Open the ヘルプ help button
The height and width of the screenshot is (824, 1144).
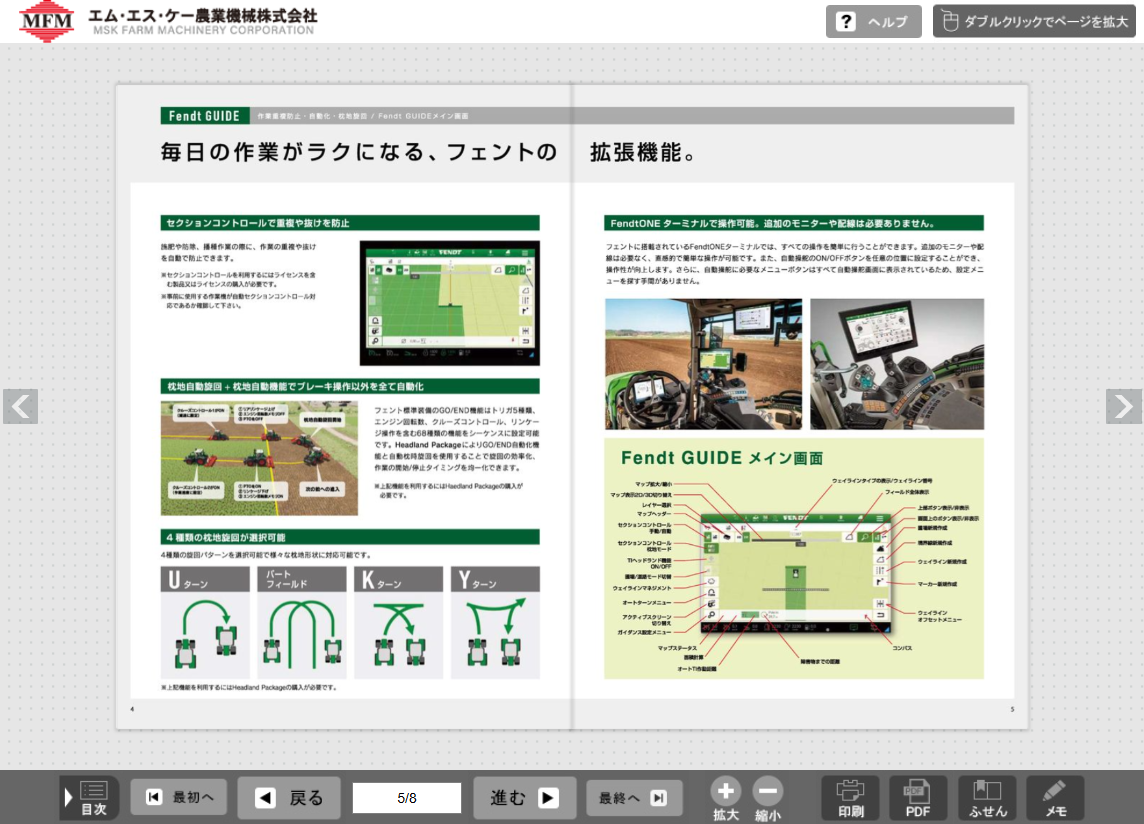tap(873, 22)
